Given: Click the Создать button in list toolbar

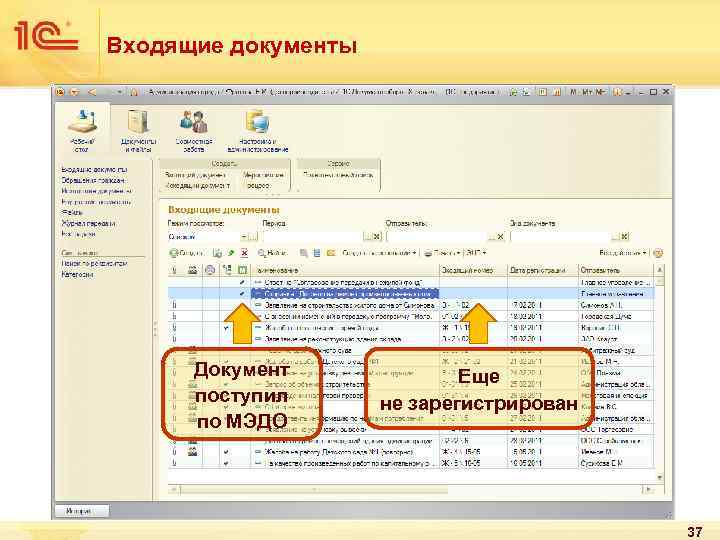Looking at the screenshot, I should click(187, 253).
